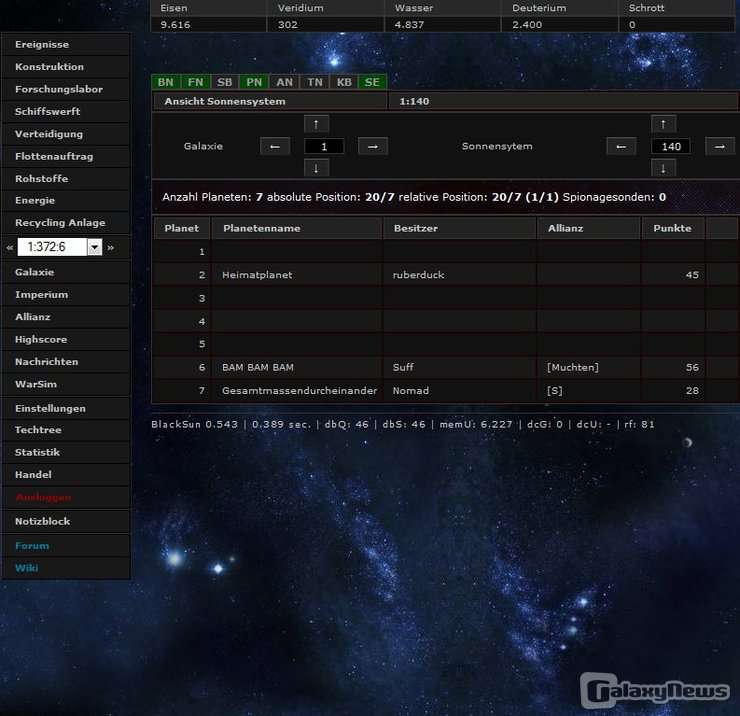Viewport: 740px width, 716px height.
Task: Select the SB tab
Action: click(x=225, y=82)
